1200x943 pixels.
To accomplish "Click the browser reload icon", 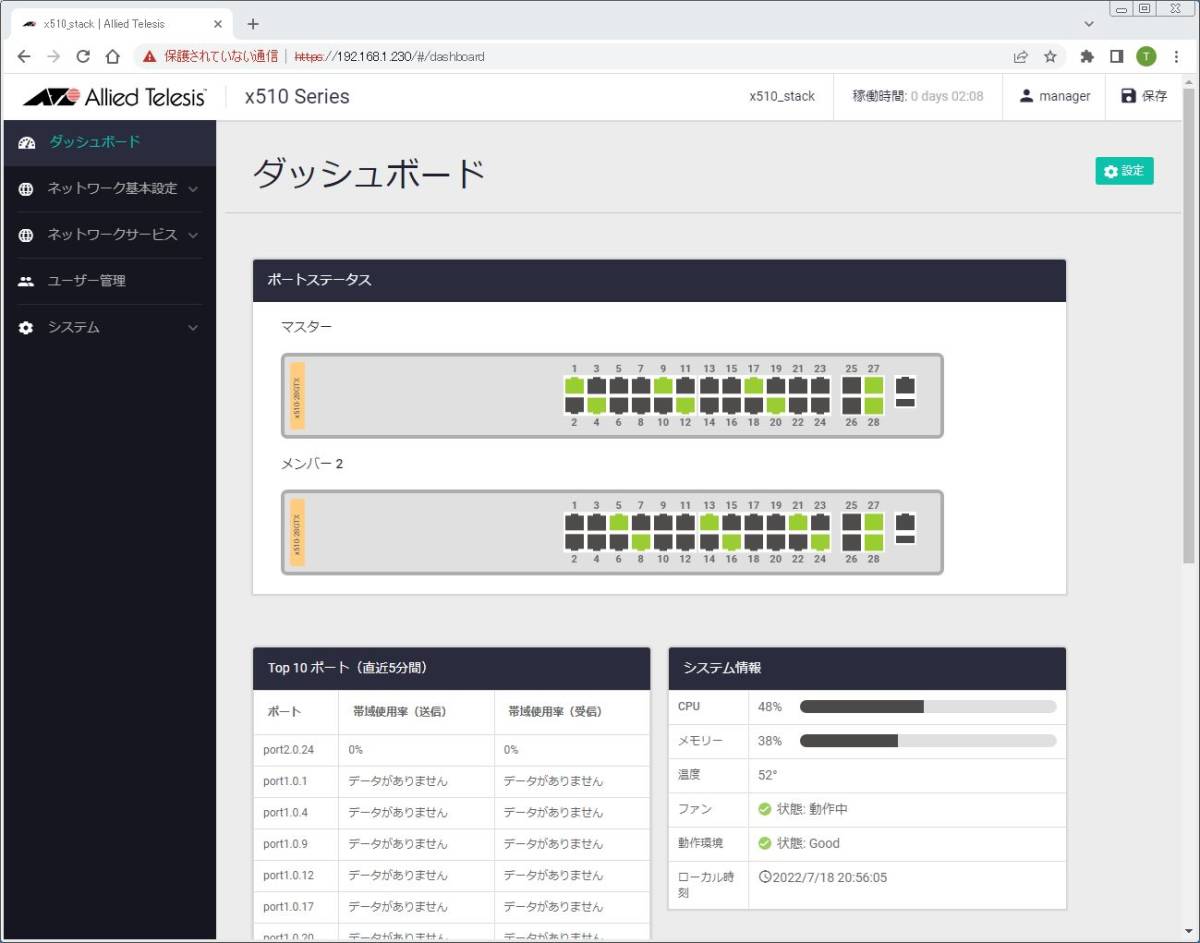I will click(x=83, y=57).
